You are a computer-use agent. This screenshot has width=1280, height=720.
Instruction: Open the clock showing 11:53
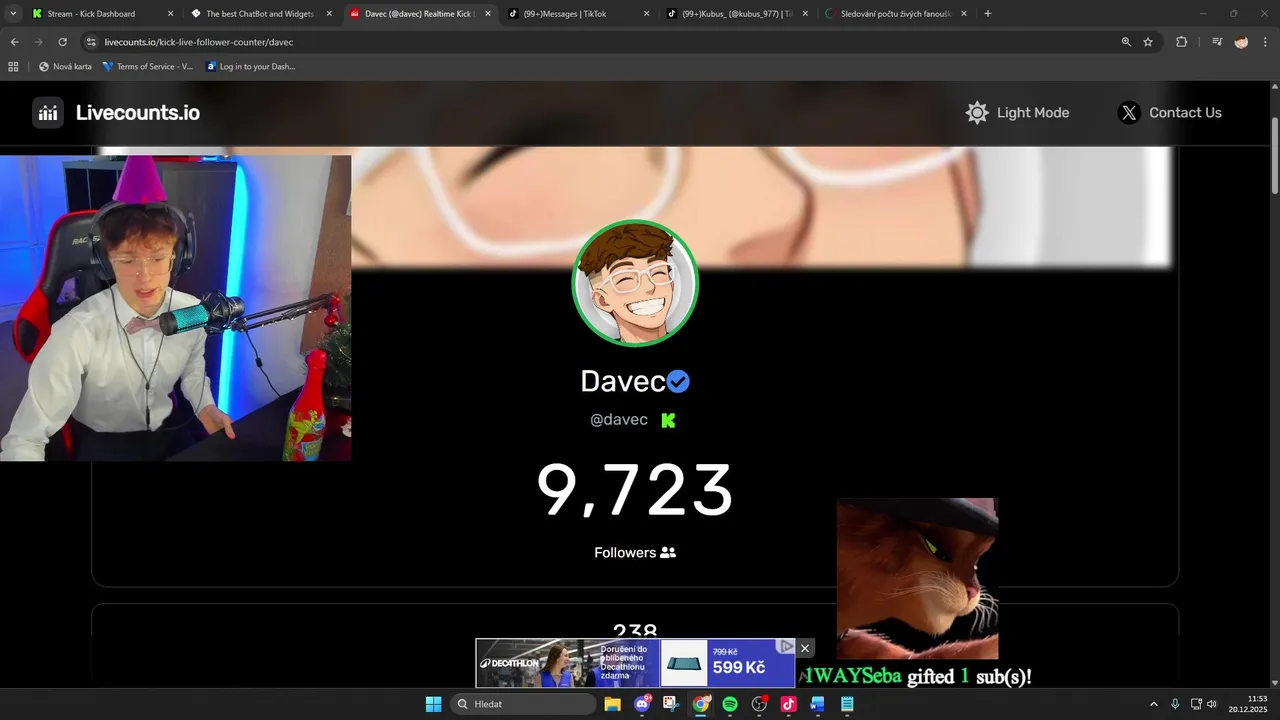1248,704
